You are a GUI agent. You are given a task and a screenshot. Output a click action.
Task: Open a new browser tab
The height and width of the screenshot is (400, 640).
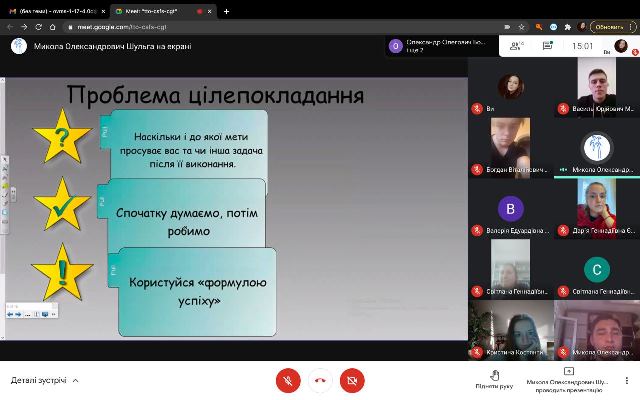point(226,11)
